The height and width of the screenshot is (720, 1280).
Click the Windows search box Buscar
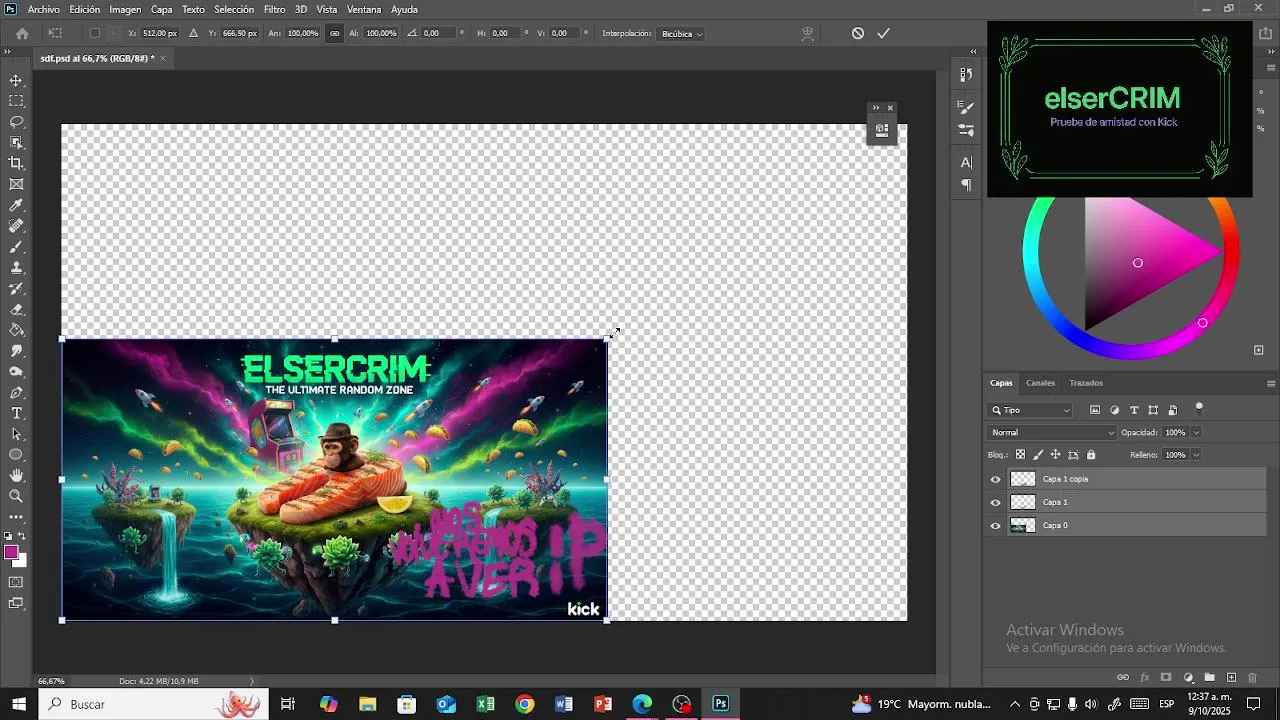(153, 704)
